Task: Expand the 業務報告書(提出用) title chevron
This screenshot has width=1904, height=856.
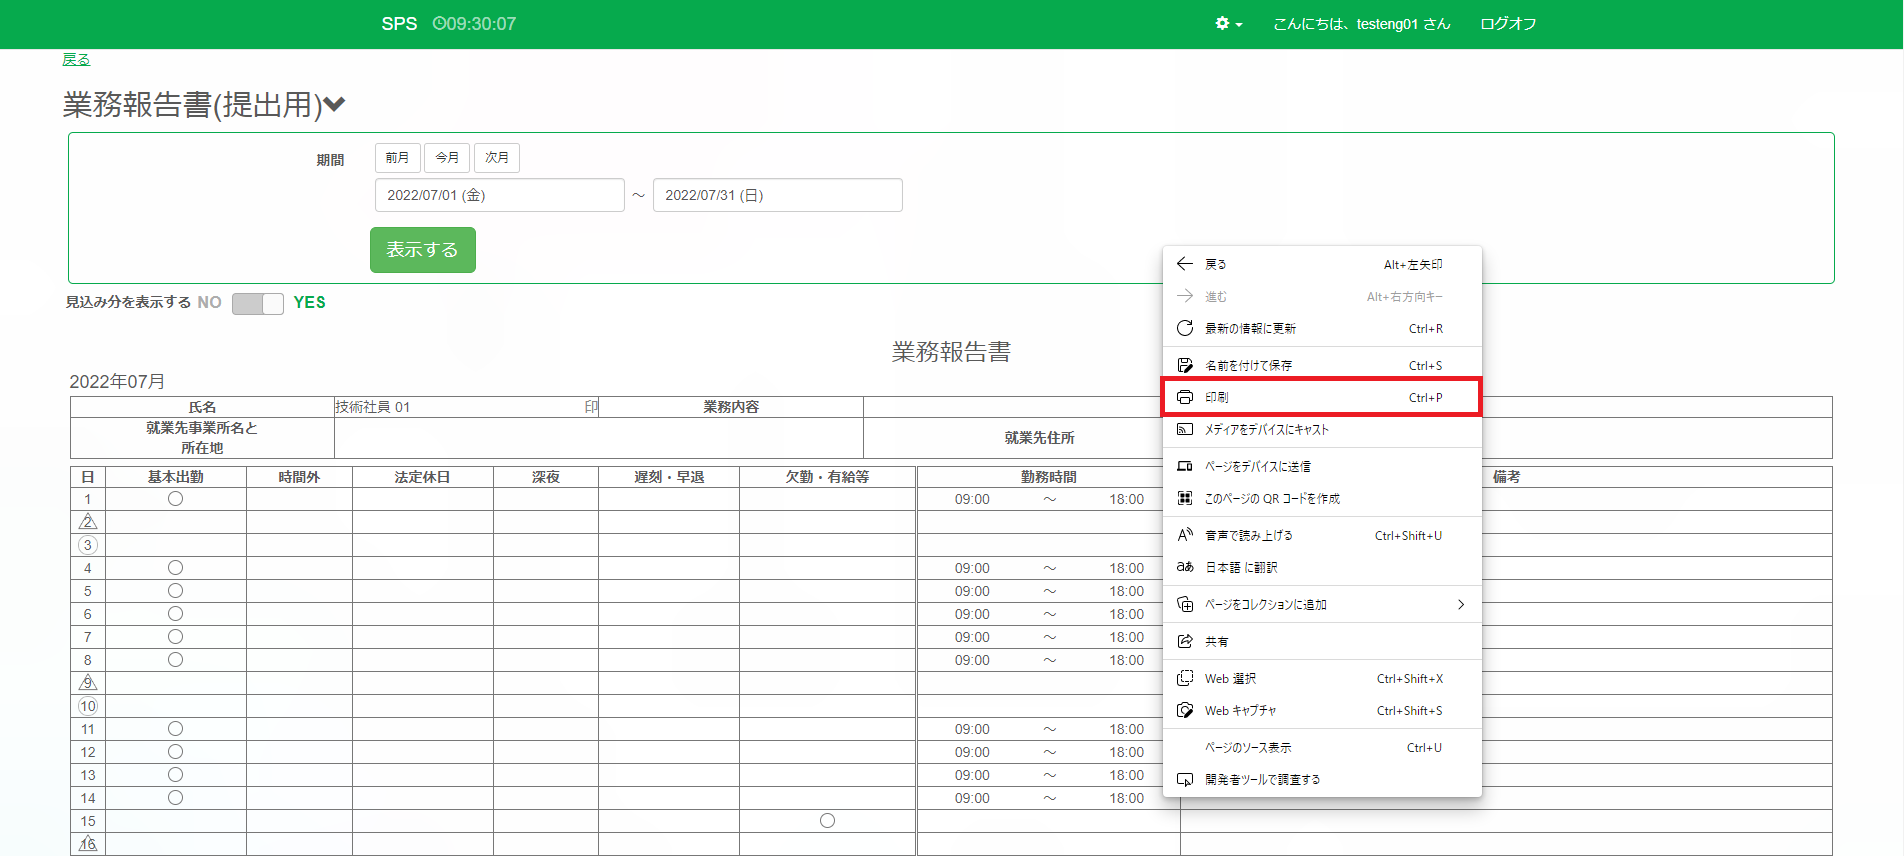Action: coord(335,104)
